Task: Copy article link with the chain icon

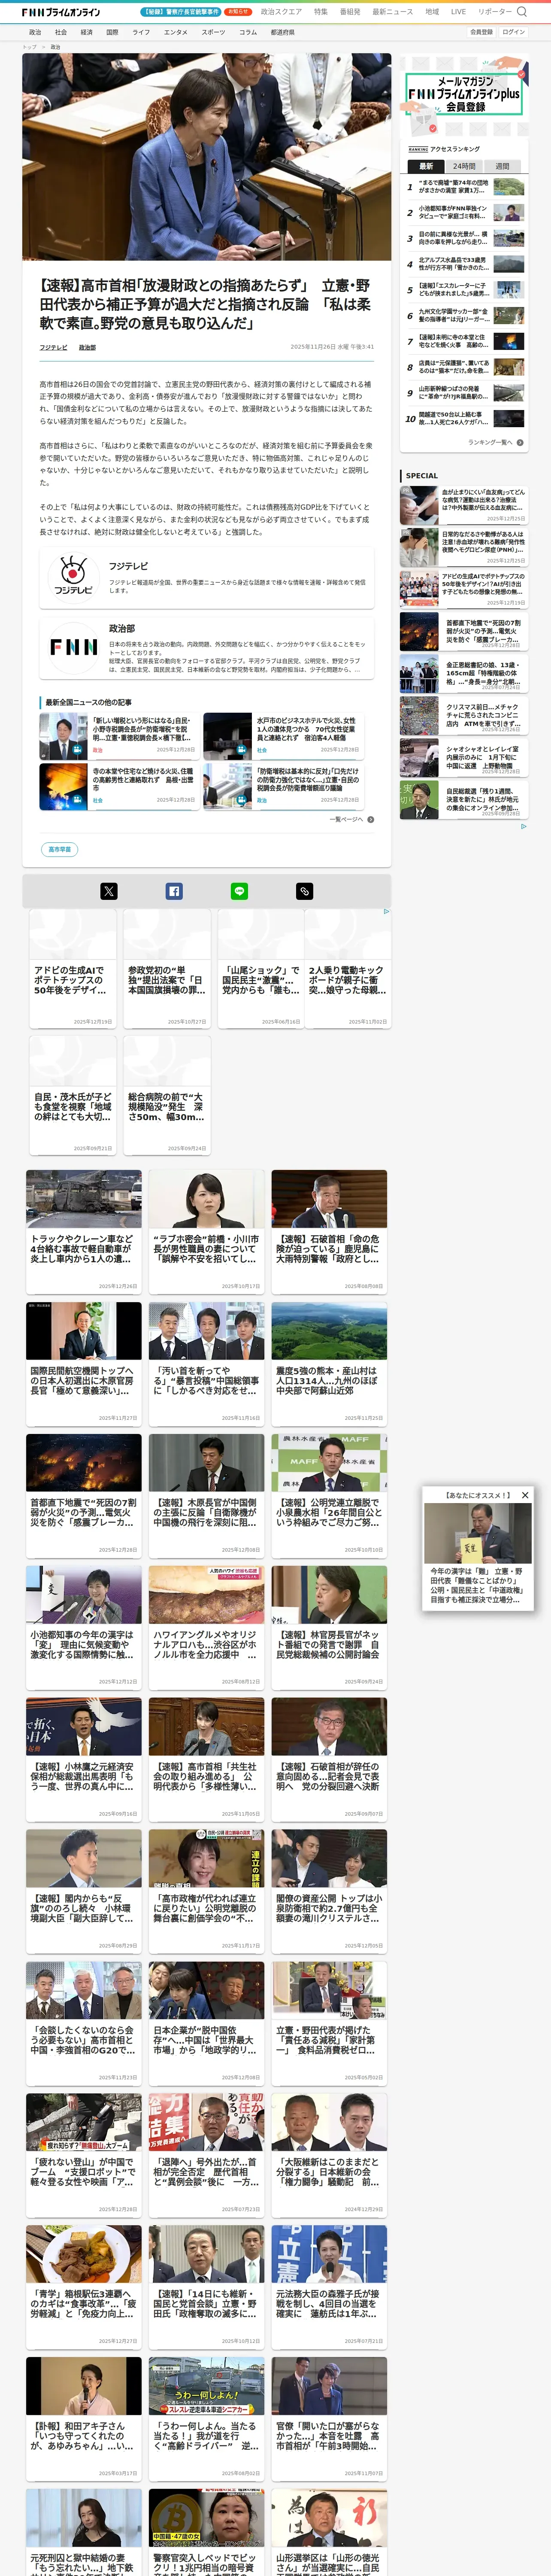Action: coord(305,891)
